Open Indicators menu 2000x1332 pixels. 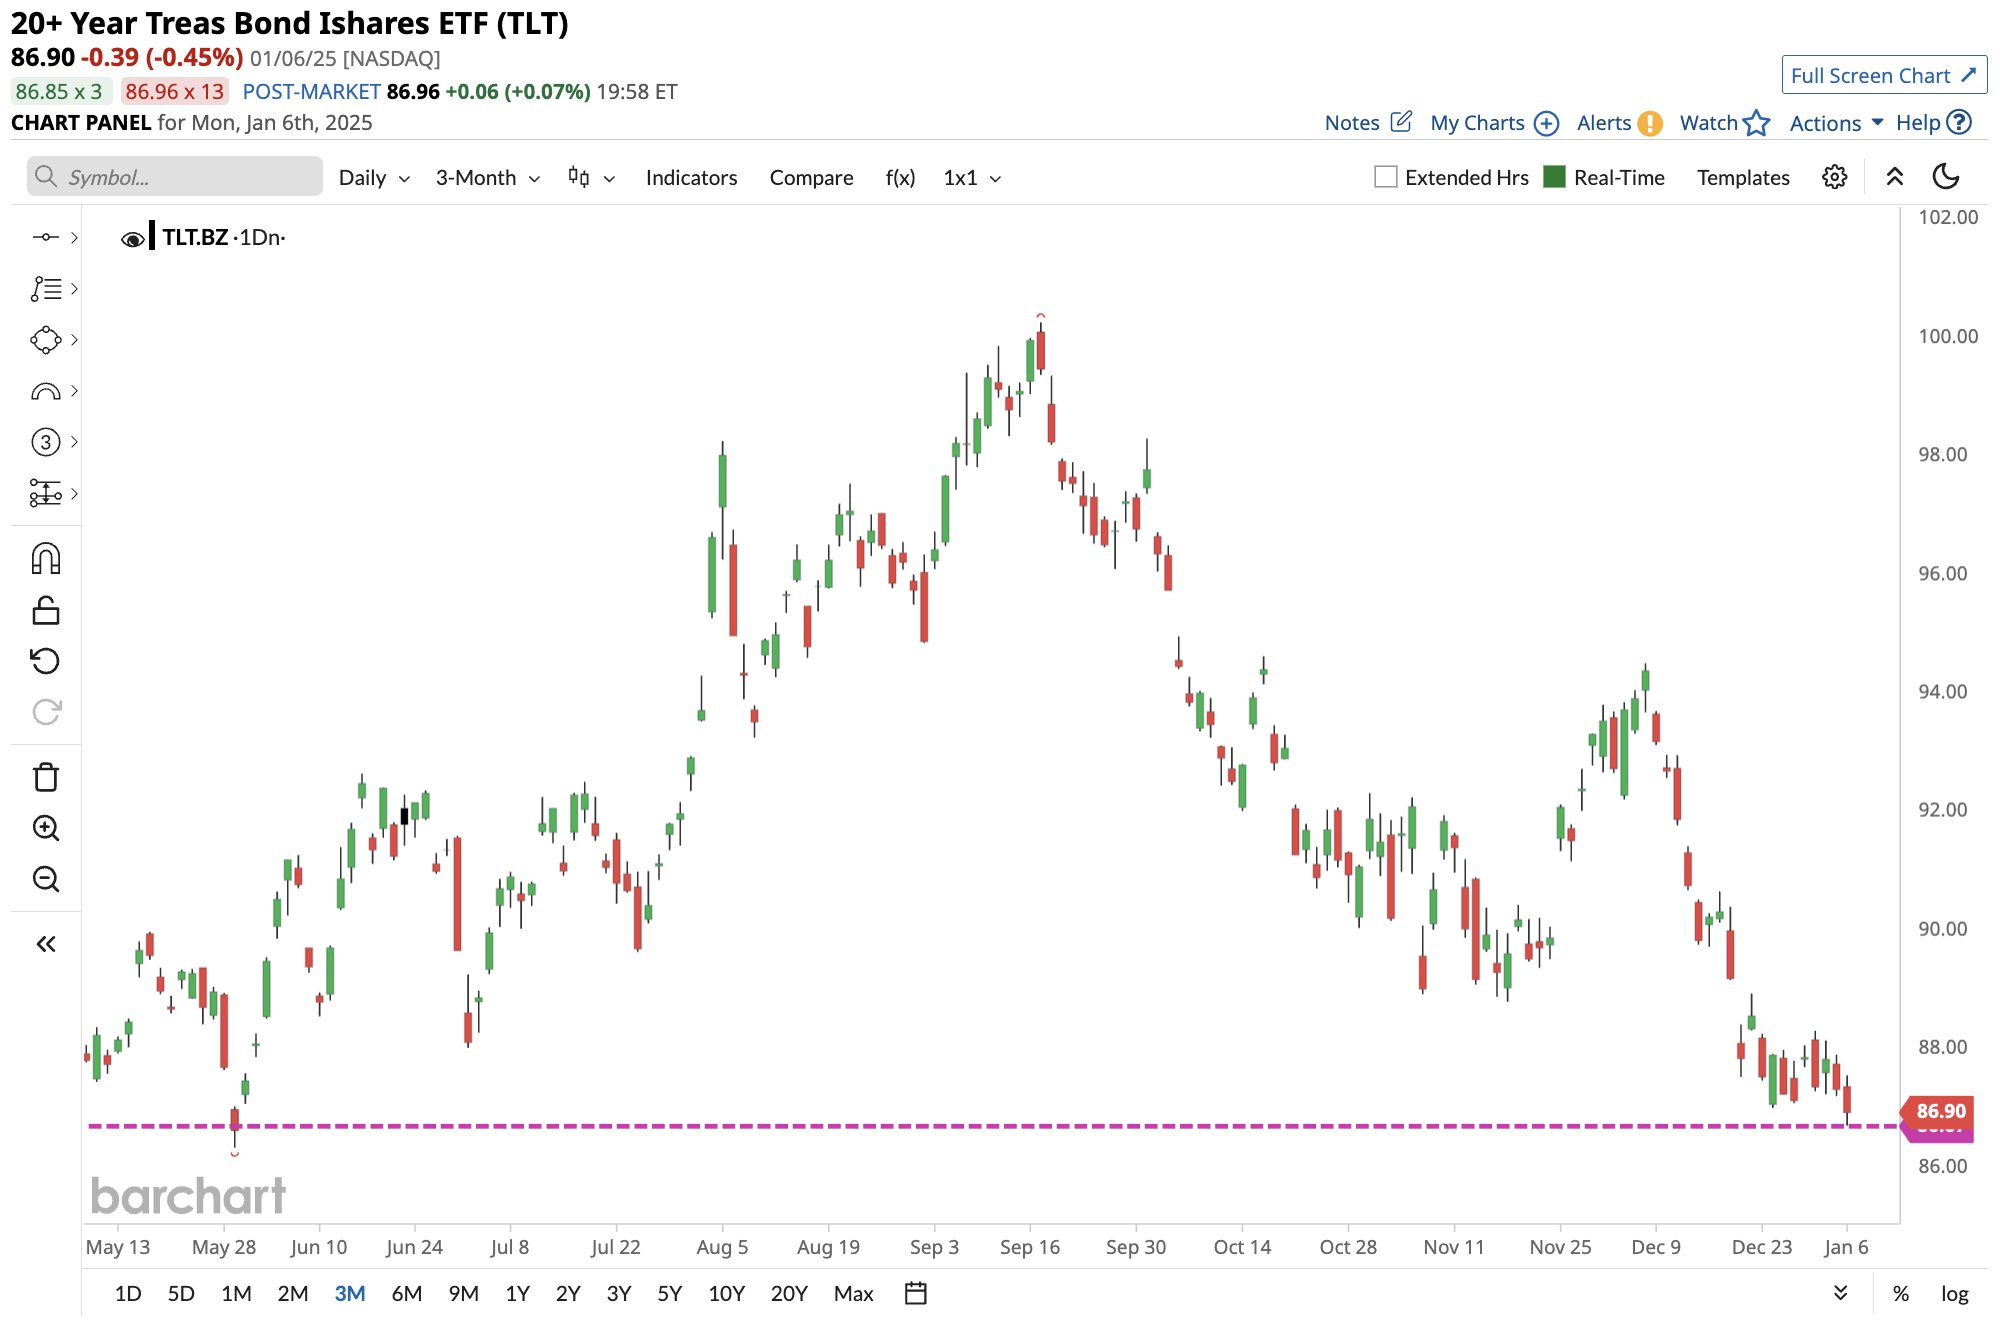(691, 177)
